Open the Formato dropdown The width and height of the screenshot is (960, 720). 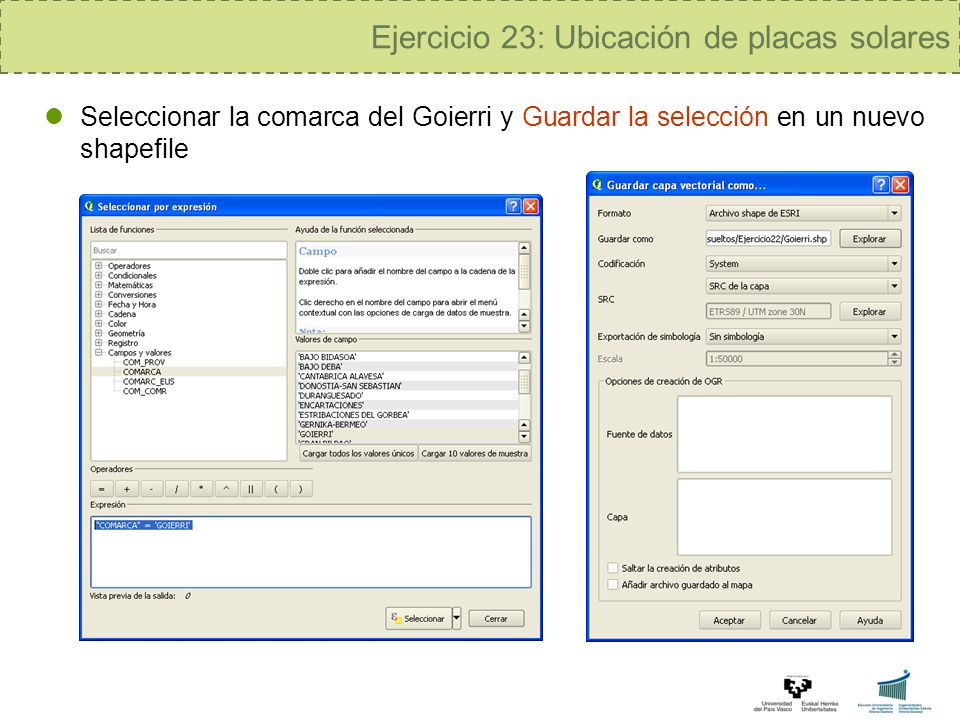(803, 213)
